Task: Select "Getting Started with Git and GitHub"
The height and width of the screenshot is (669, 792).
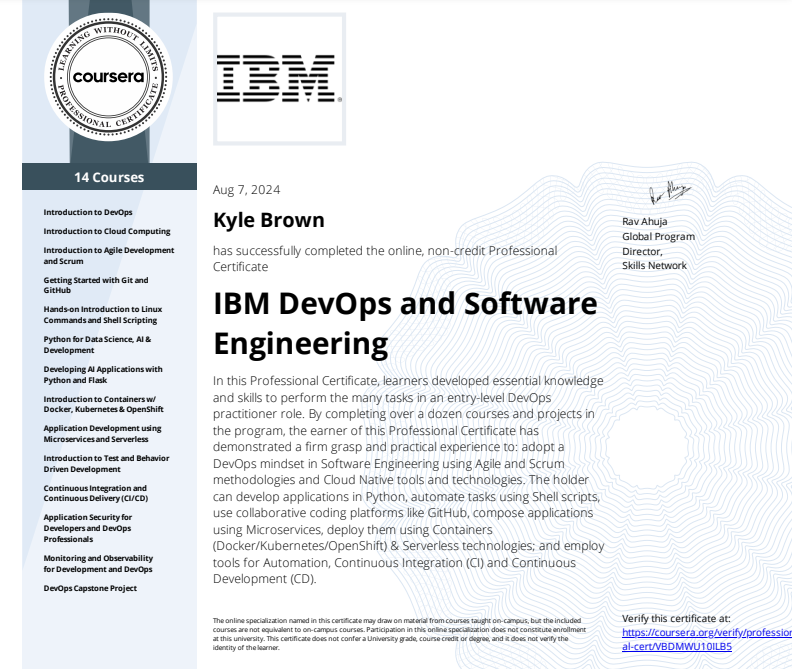Action: tap(96, 285)
